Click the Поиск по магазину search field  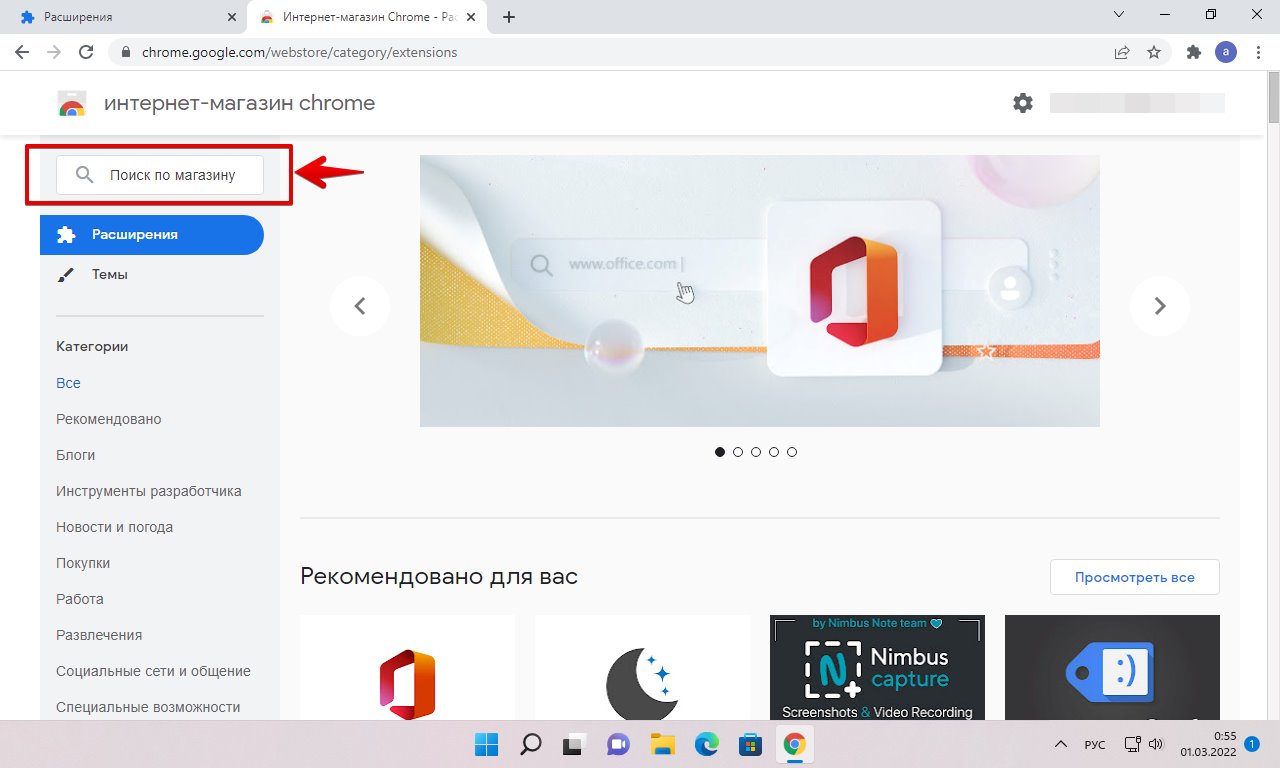click(x=160, y=175)
